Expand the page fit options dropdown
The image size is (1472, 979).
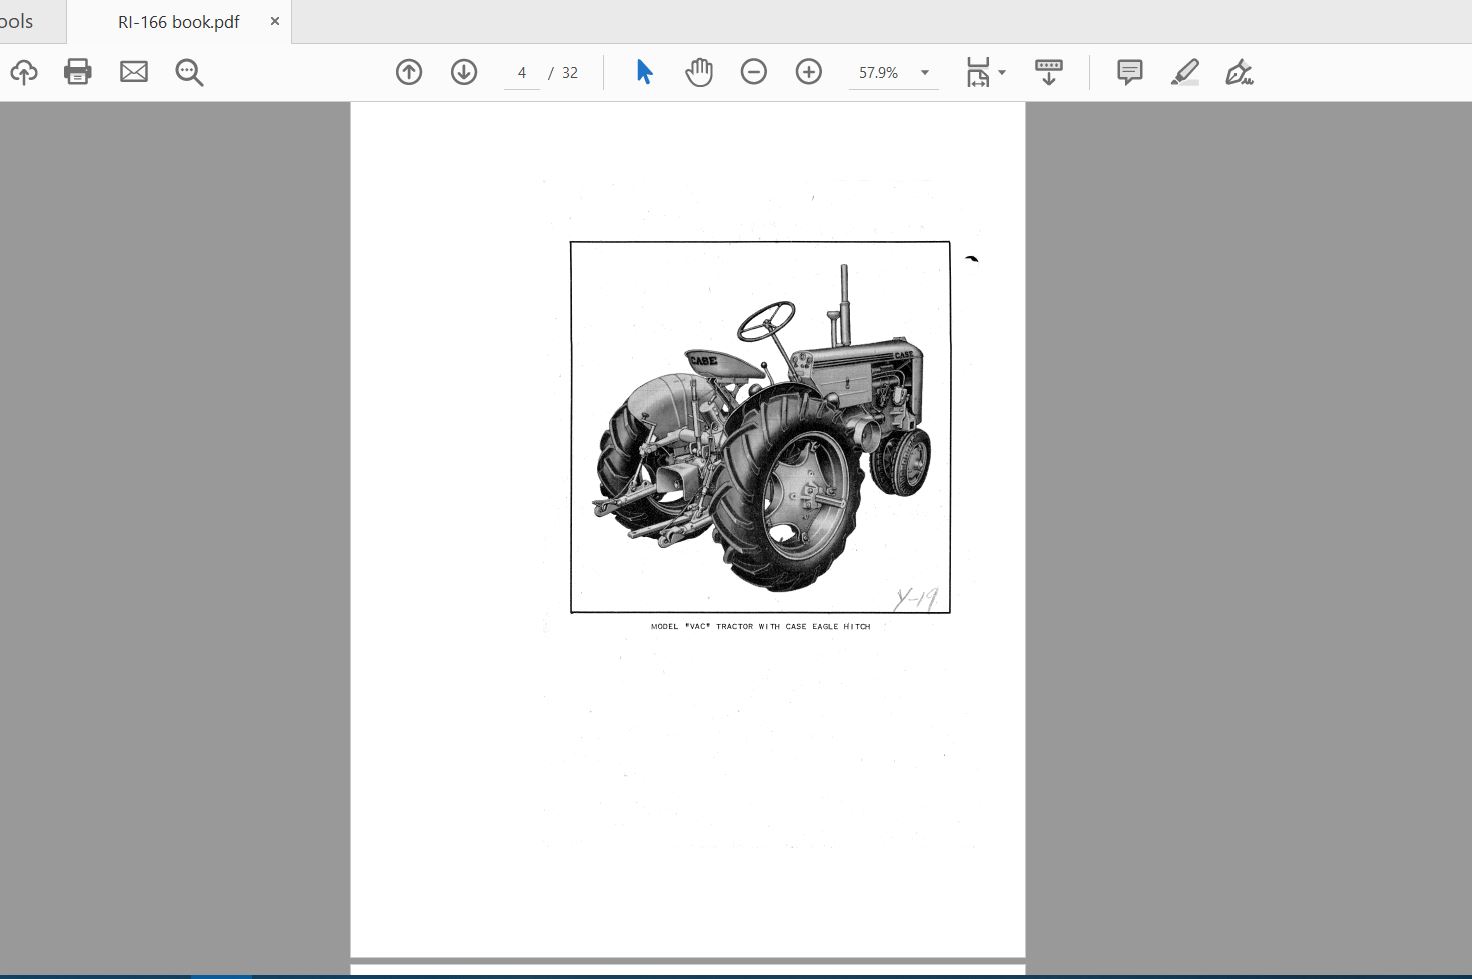1002,71
